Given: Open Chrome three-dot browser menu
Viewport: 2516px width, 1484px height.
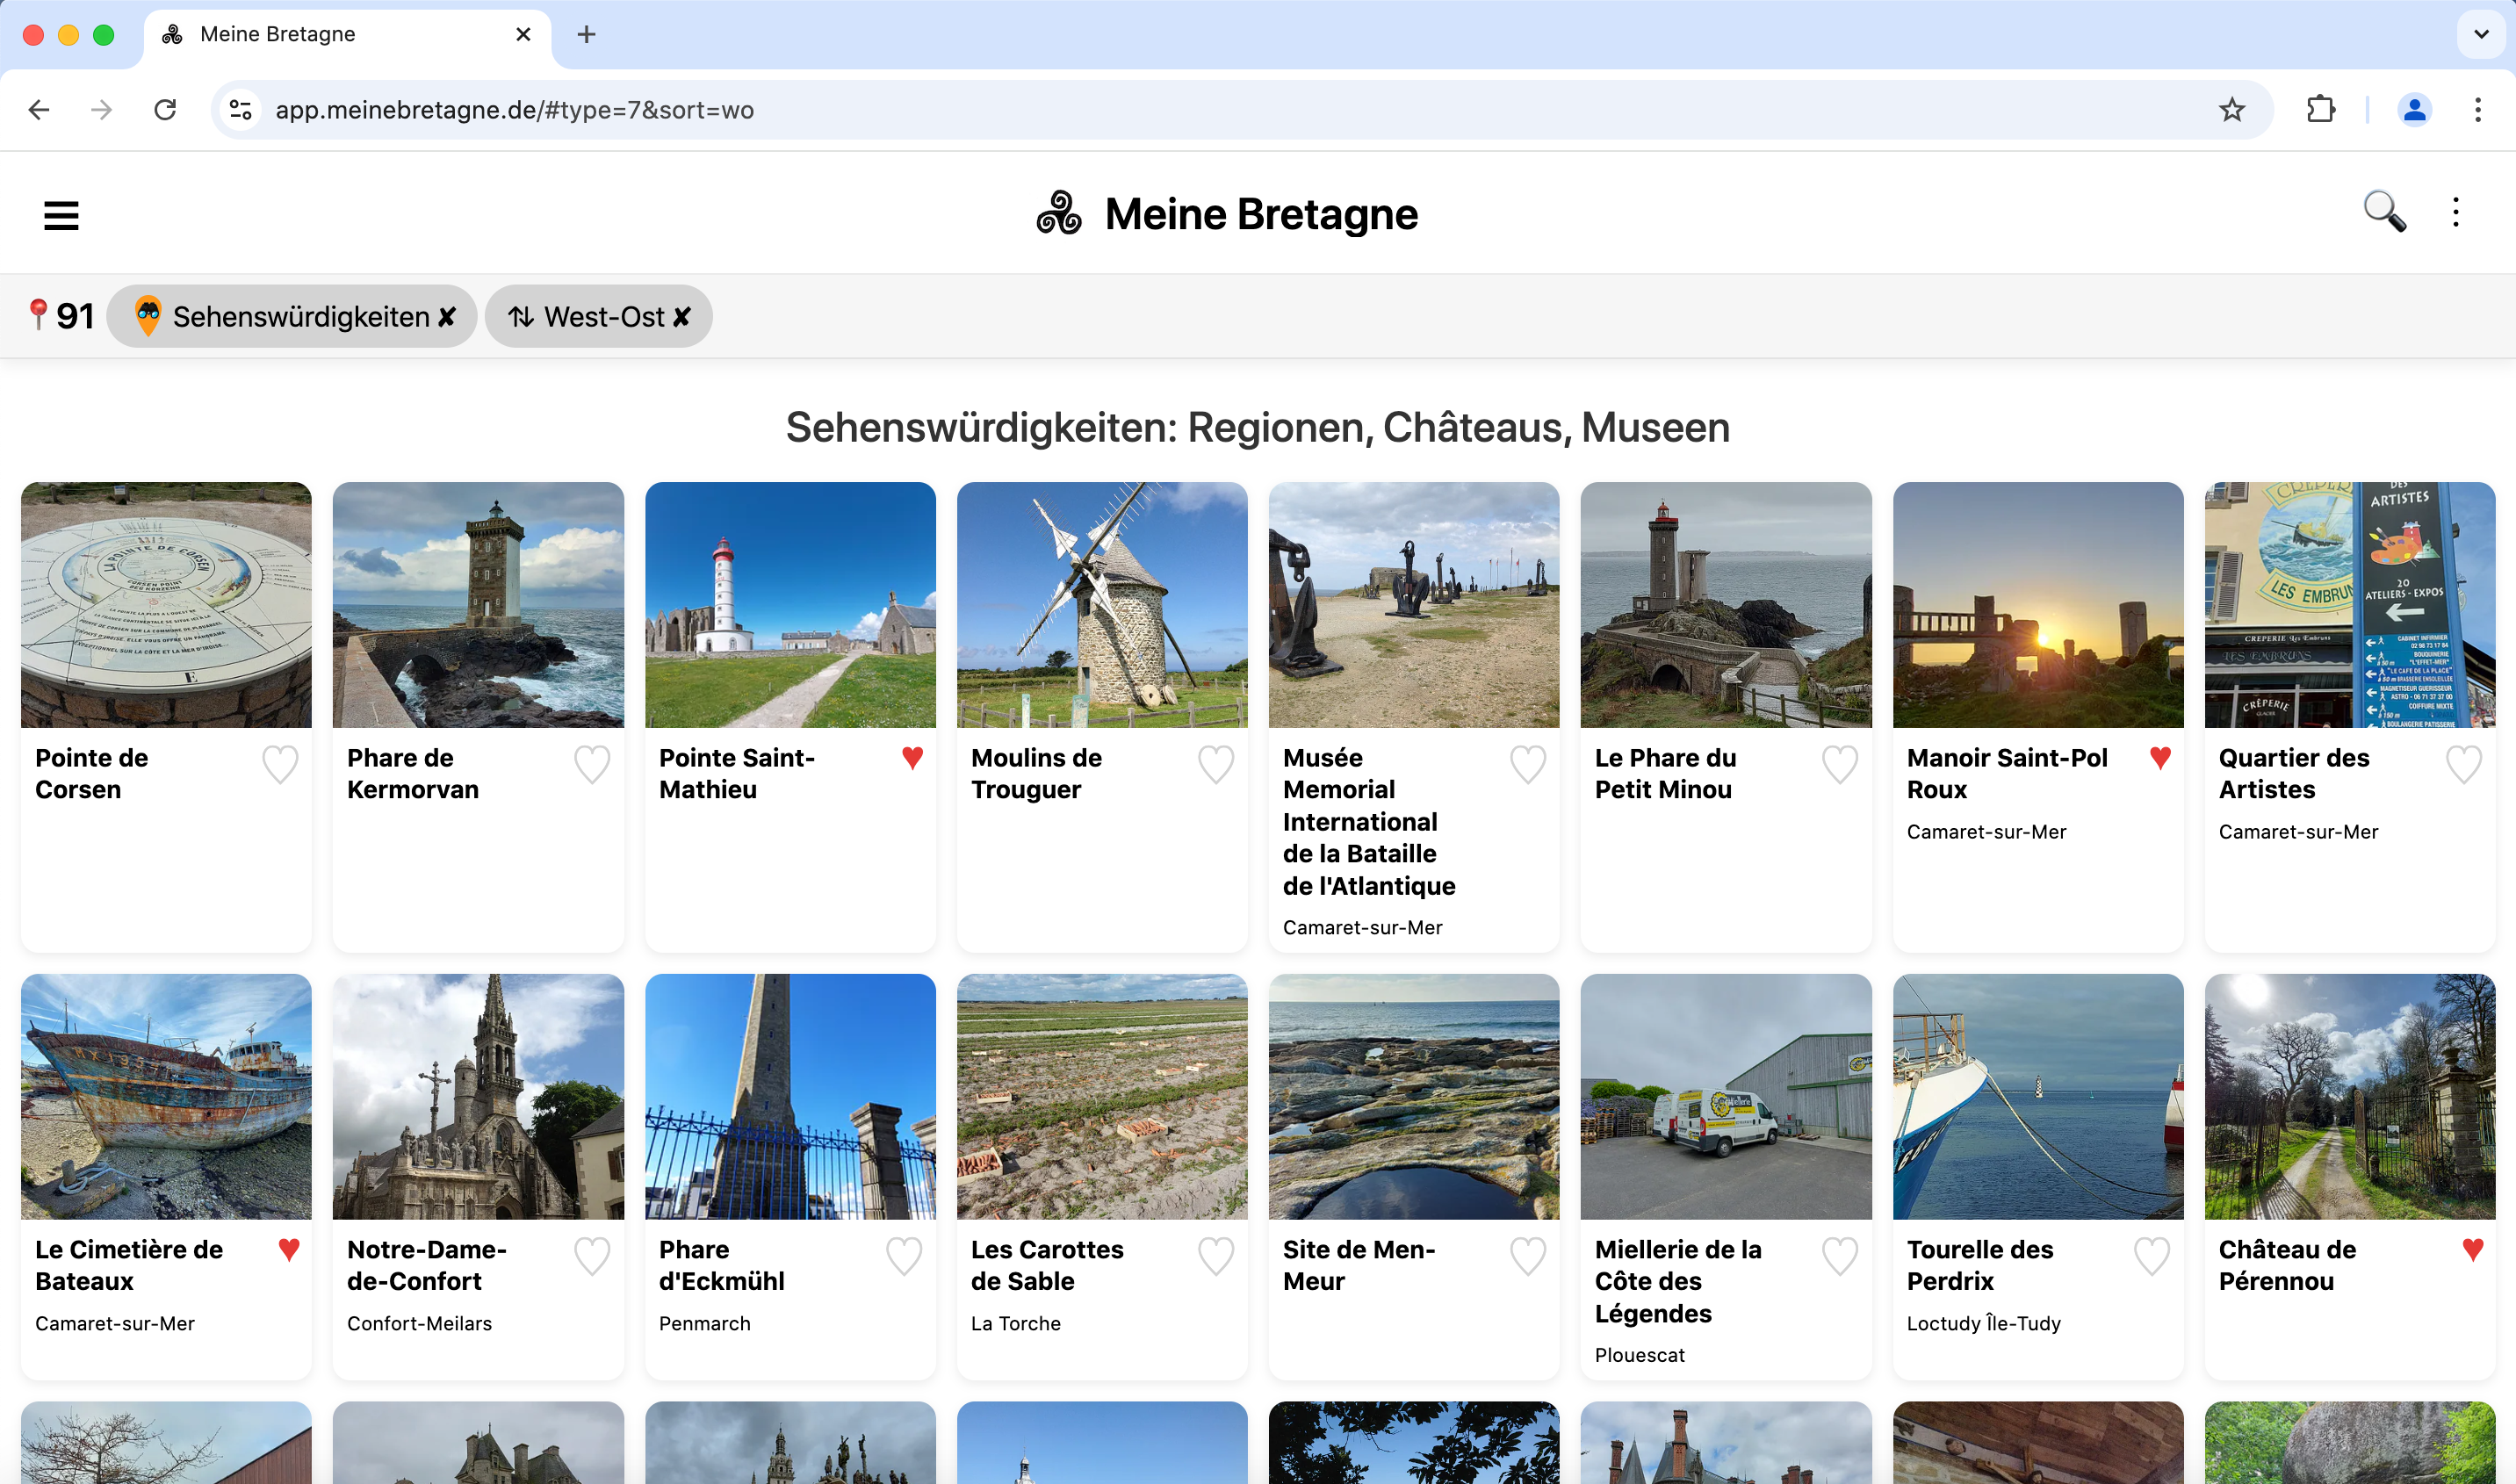Looking at the screenshot, I should pyautogui.click(x=2477, y=110).
